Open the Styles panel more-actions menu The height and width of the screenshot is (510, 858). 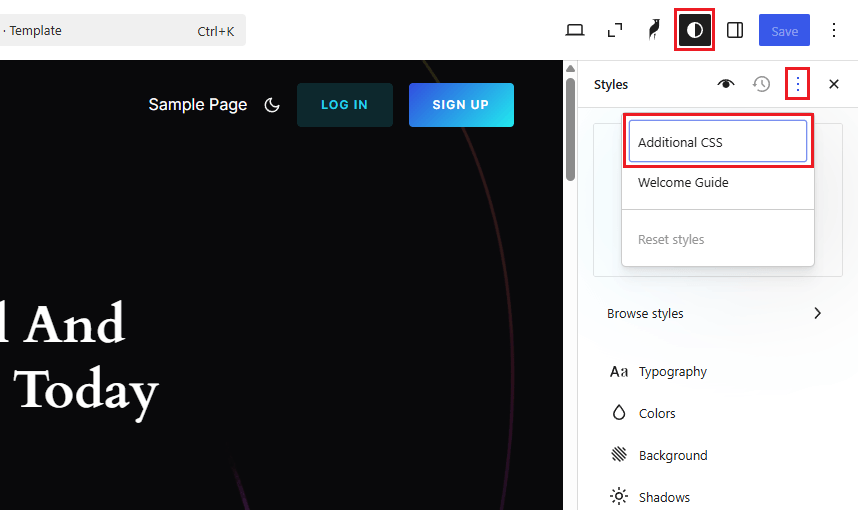797,84
